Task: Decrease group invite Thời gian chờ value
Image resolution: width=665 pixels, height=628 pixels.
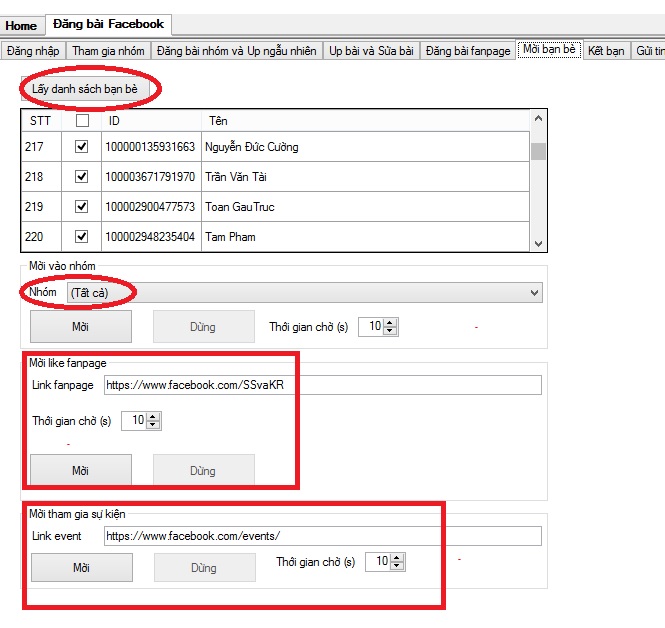Action: click(x=391, y=331)
